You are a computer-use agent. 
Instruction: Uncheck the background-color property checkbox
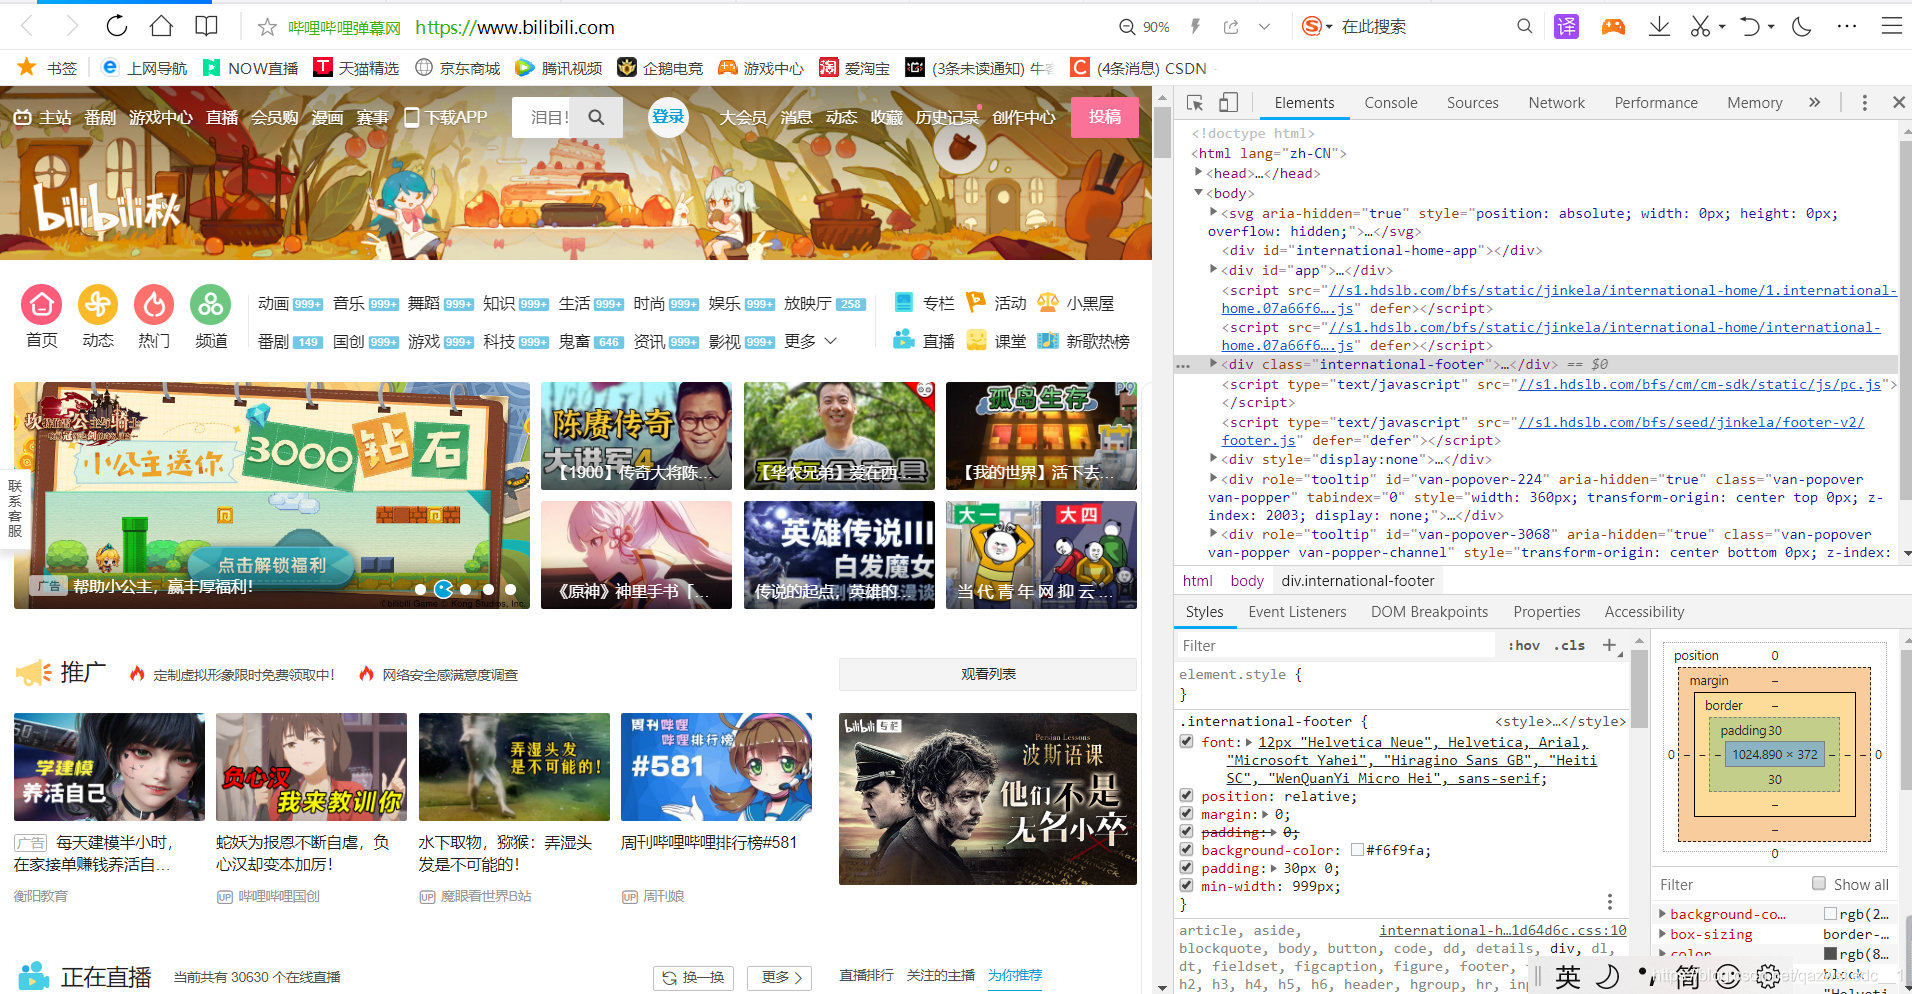coord(1186,849)
